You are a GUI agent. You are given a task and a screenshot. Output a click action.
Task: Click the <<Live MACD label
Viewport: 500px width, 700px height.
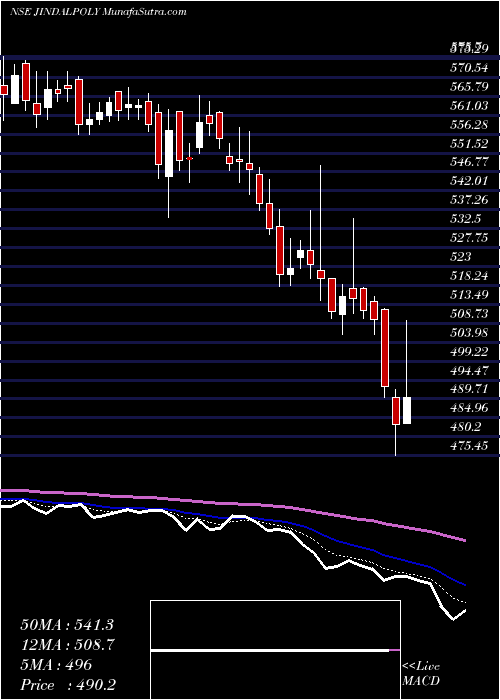click(421, 674)
